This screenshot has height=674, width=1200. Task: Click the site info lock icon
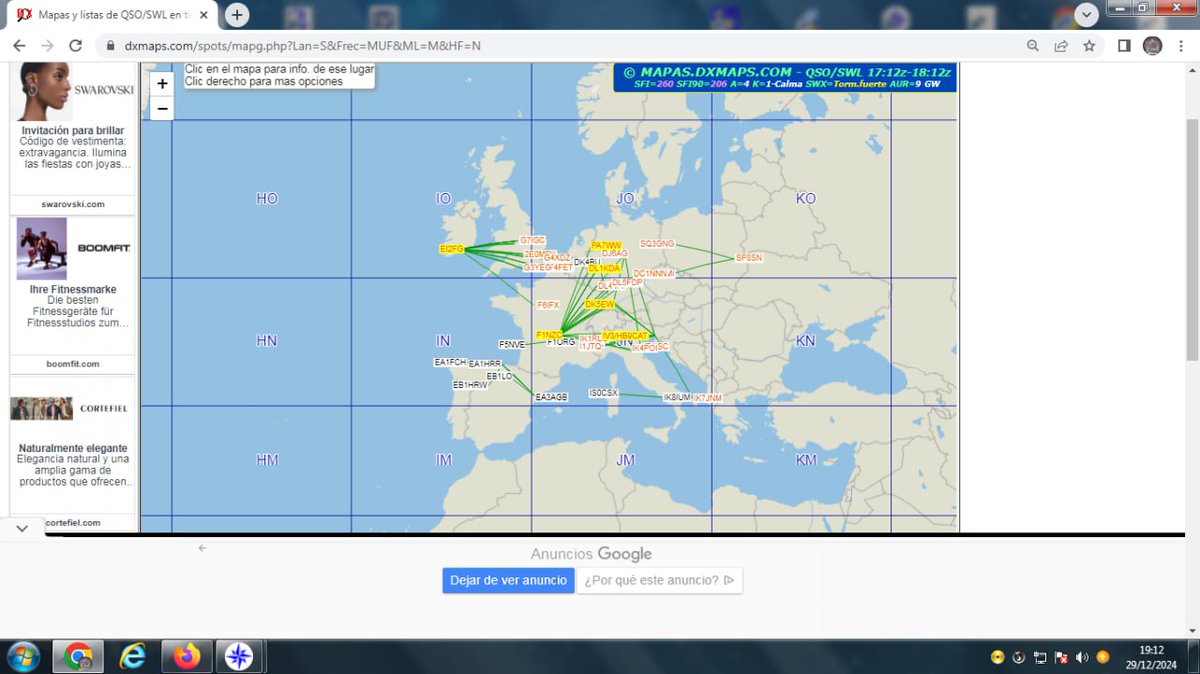110,46
